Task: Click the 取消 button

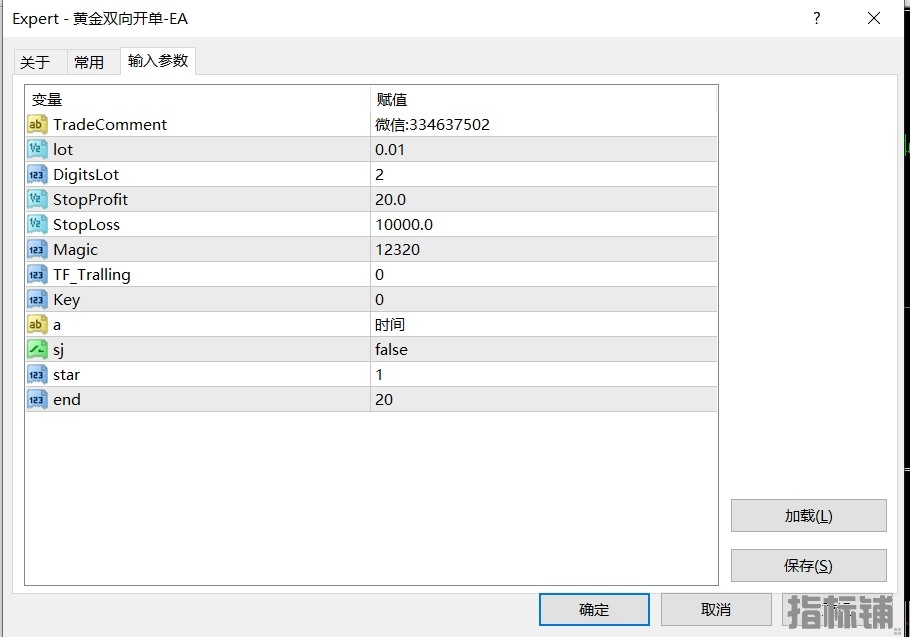Action: (x=716, y=609)
